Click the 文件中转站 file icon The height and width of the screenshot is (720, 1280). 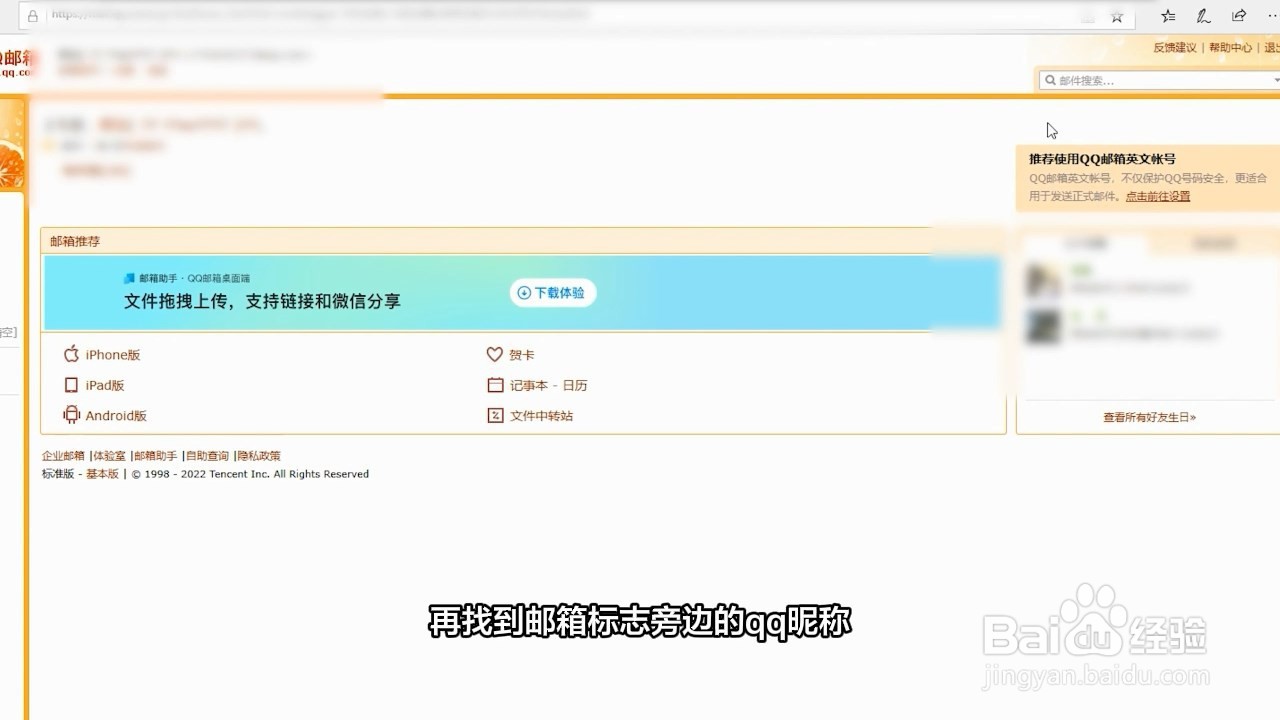click(495, 415)
